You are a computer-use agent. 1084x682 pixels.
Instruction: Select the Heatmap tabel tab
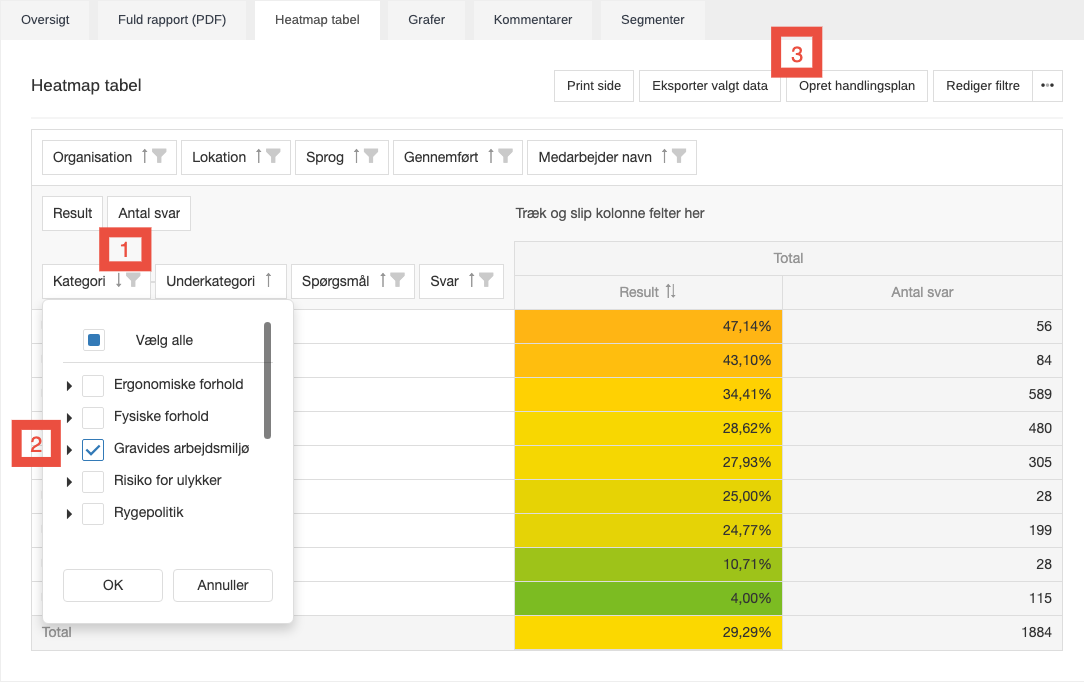point(317,20)
